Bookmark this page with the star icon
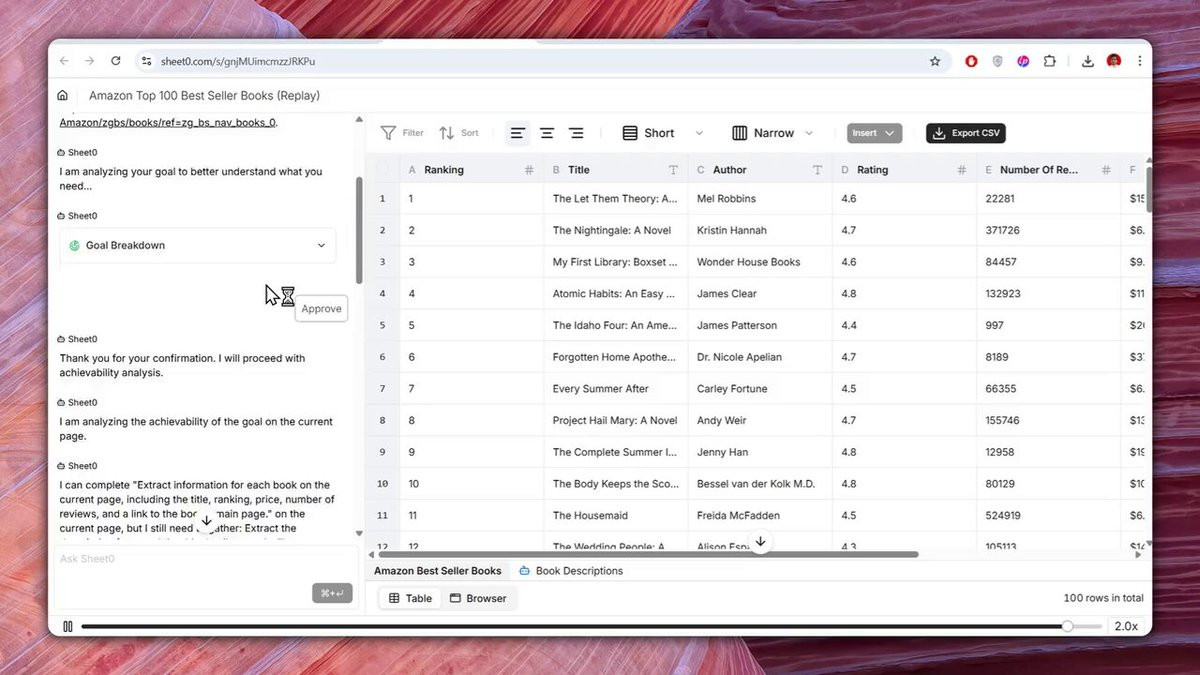 click(935, 61)
